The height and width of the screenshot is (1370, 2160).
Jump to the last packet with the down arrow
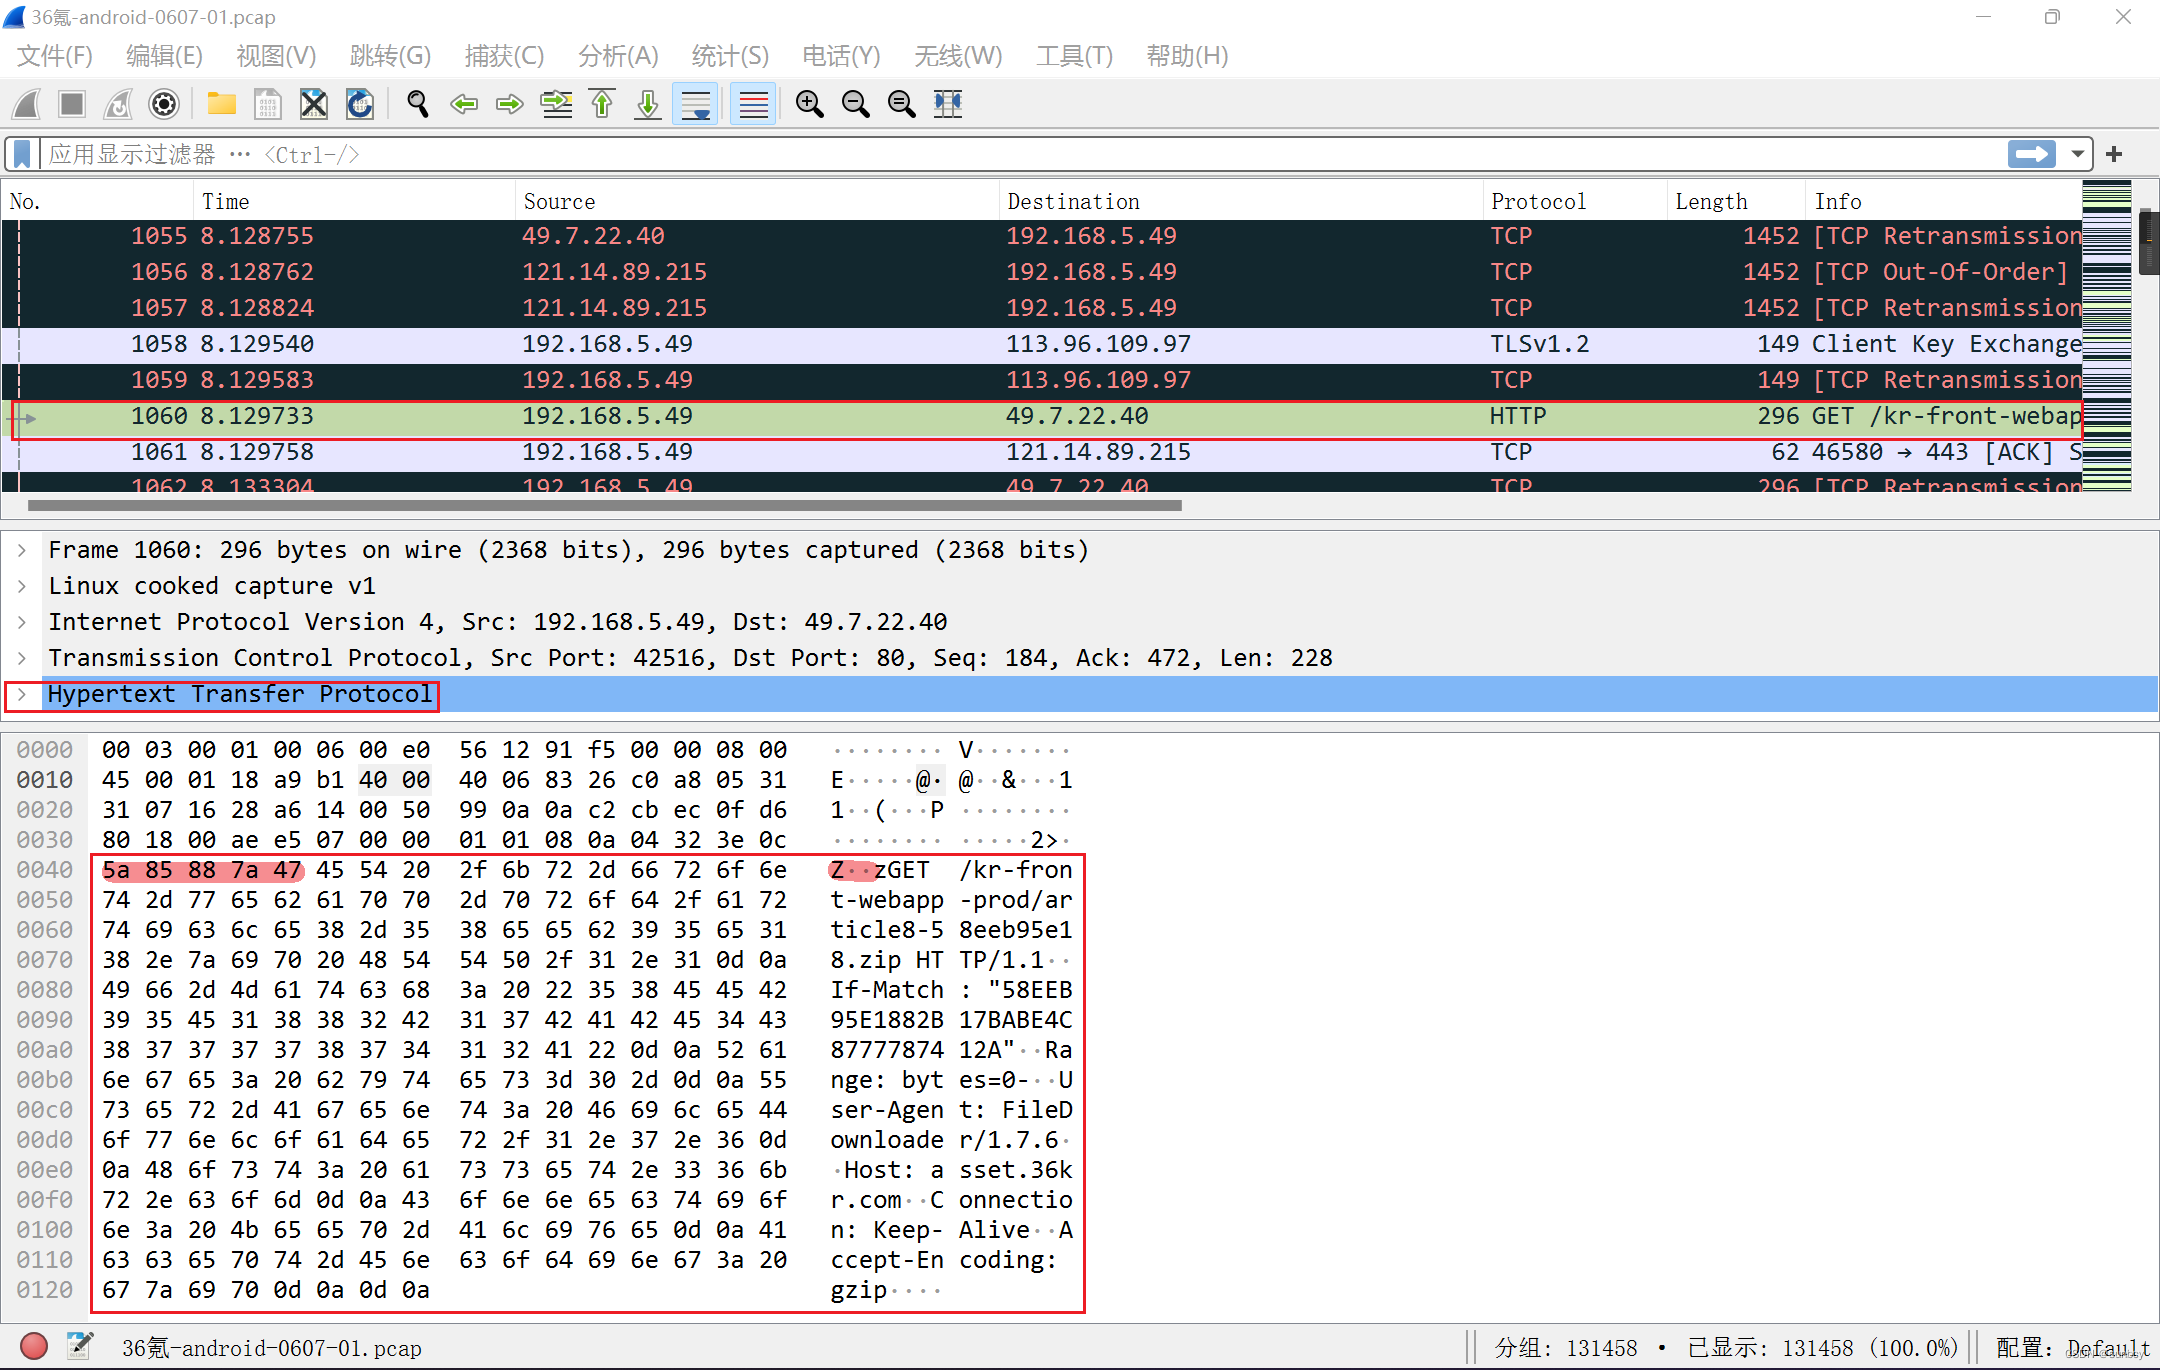tap(647, 104)
